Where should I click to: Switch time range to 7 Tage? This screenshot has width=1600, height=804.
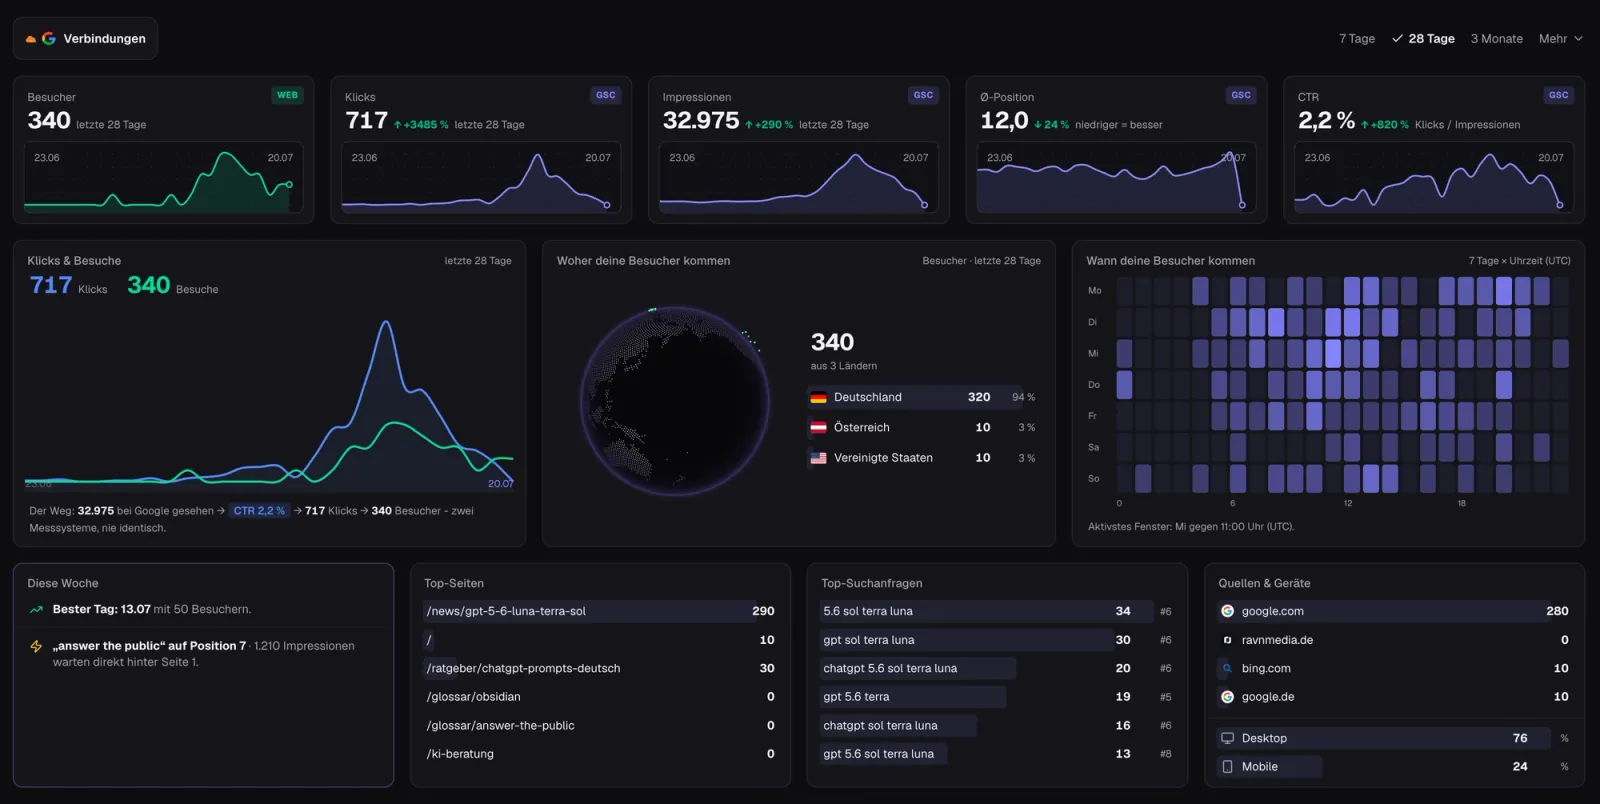1356,39
